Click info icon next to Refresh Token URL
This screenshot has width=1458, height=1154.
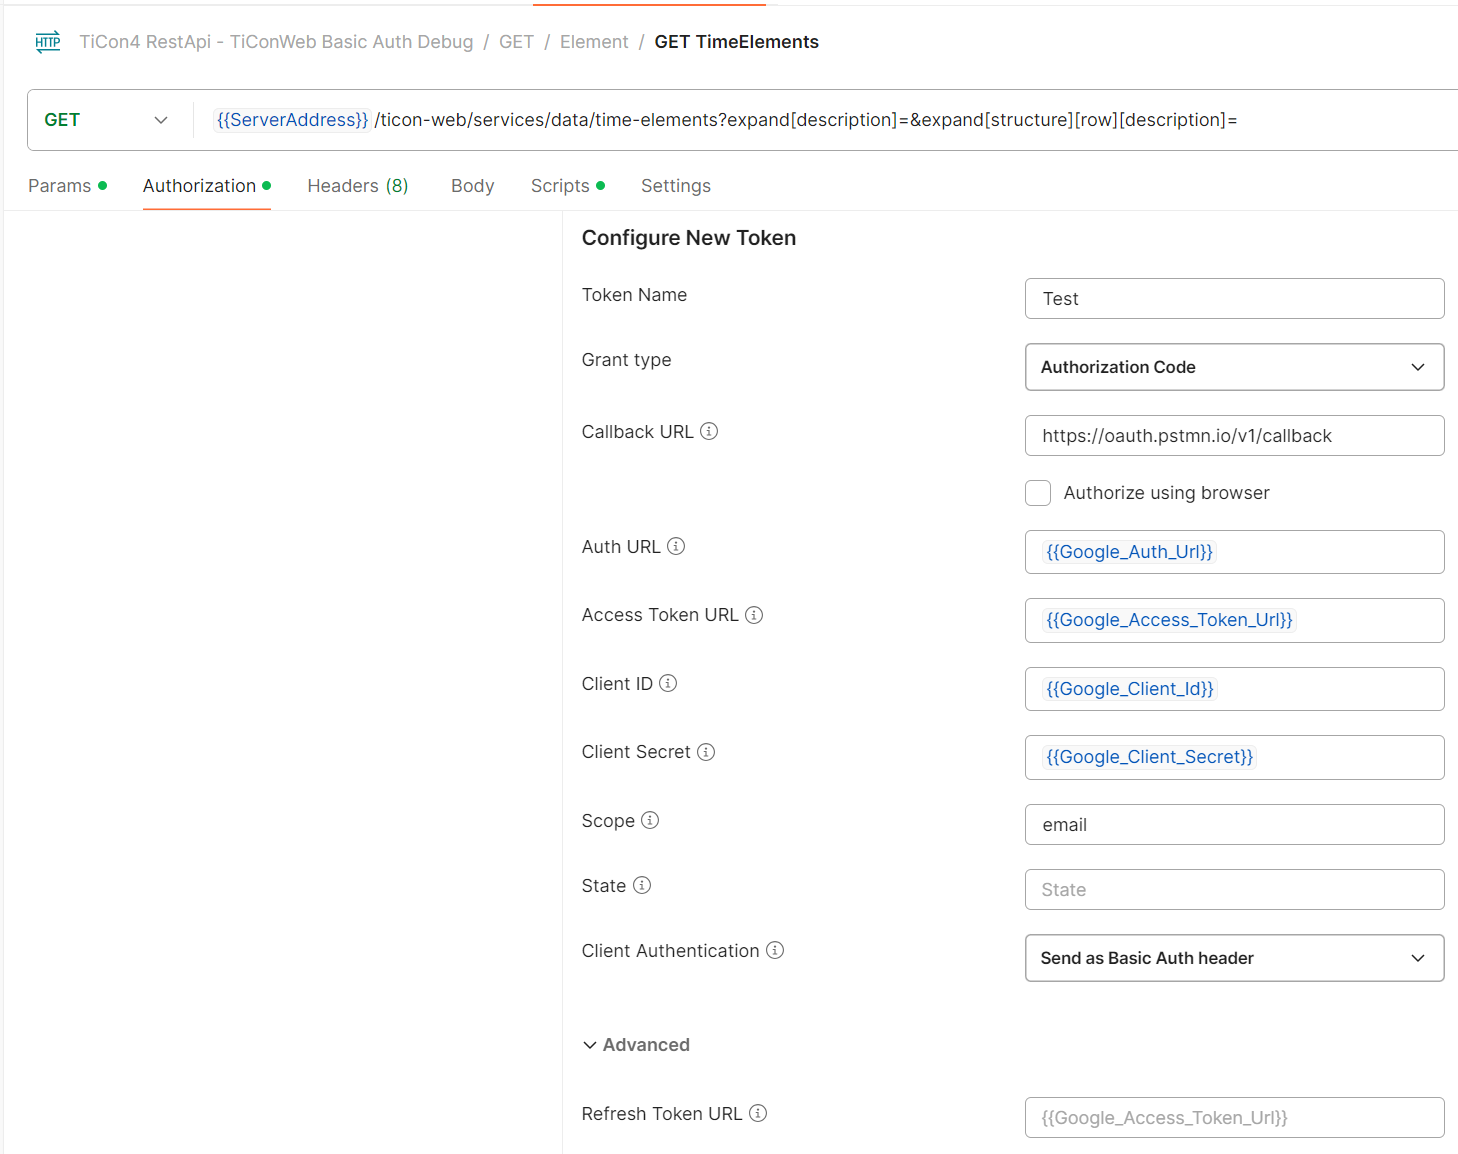tap(758, 1113)
